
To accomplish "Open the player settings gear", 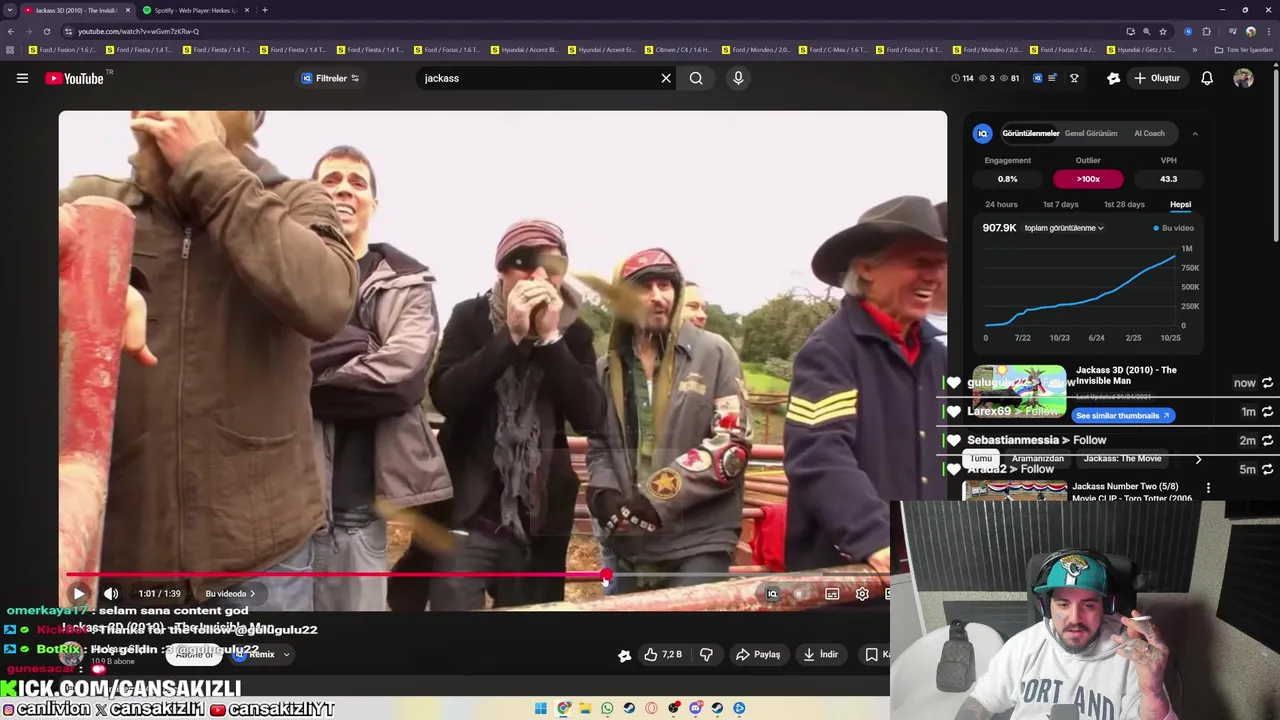I will (x=862, y=594).
